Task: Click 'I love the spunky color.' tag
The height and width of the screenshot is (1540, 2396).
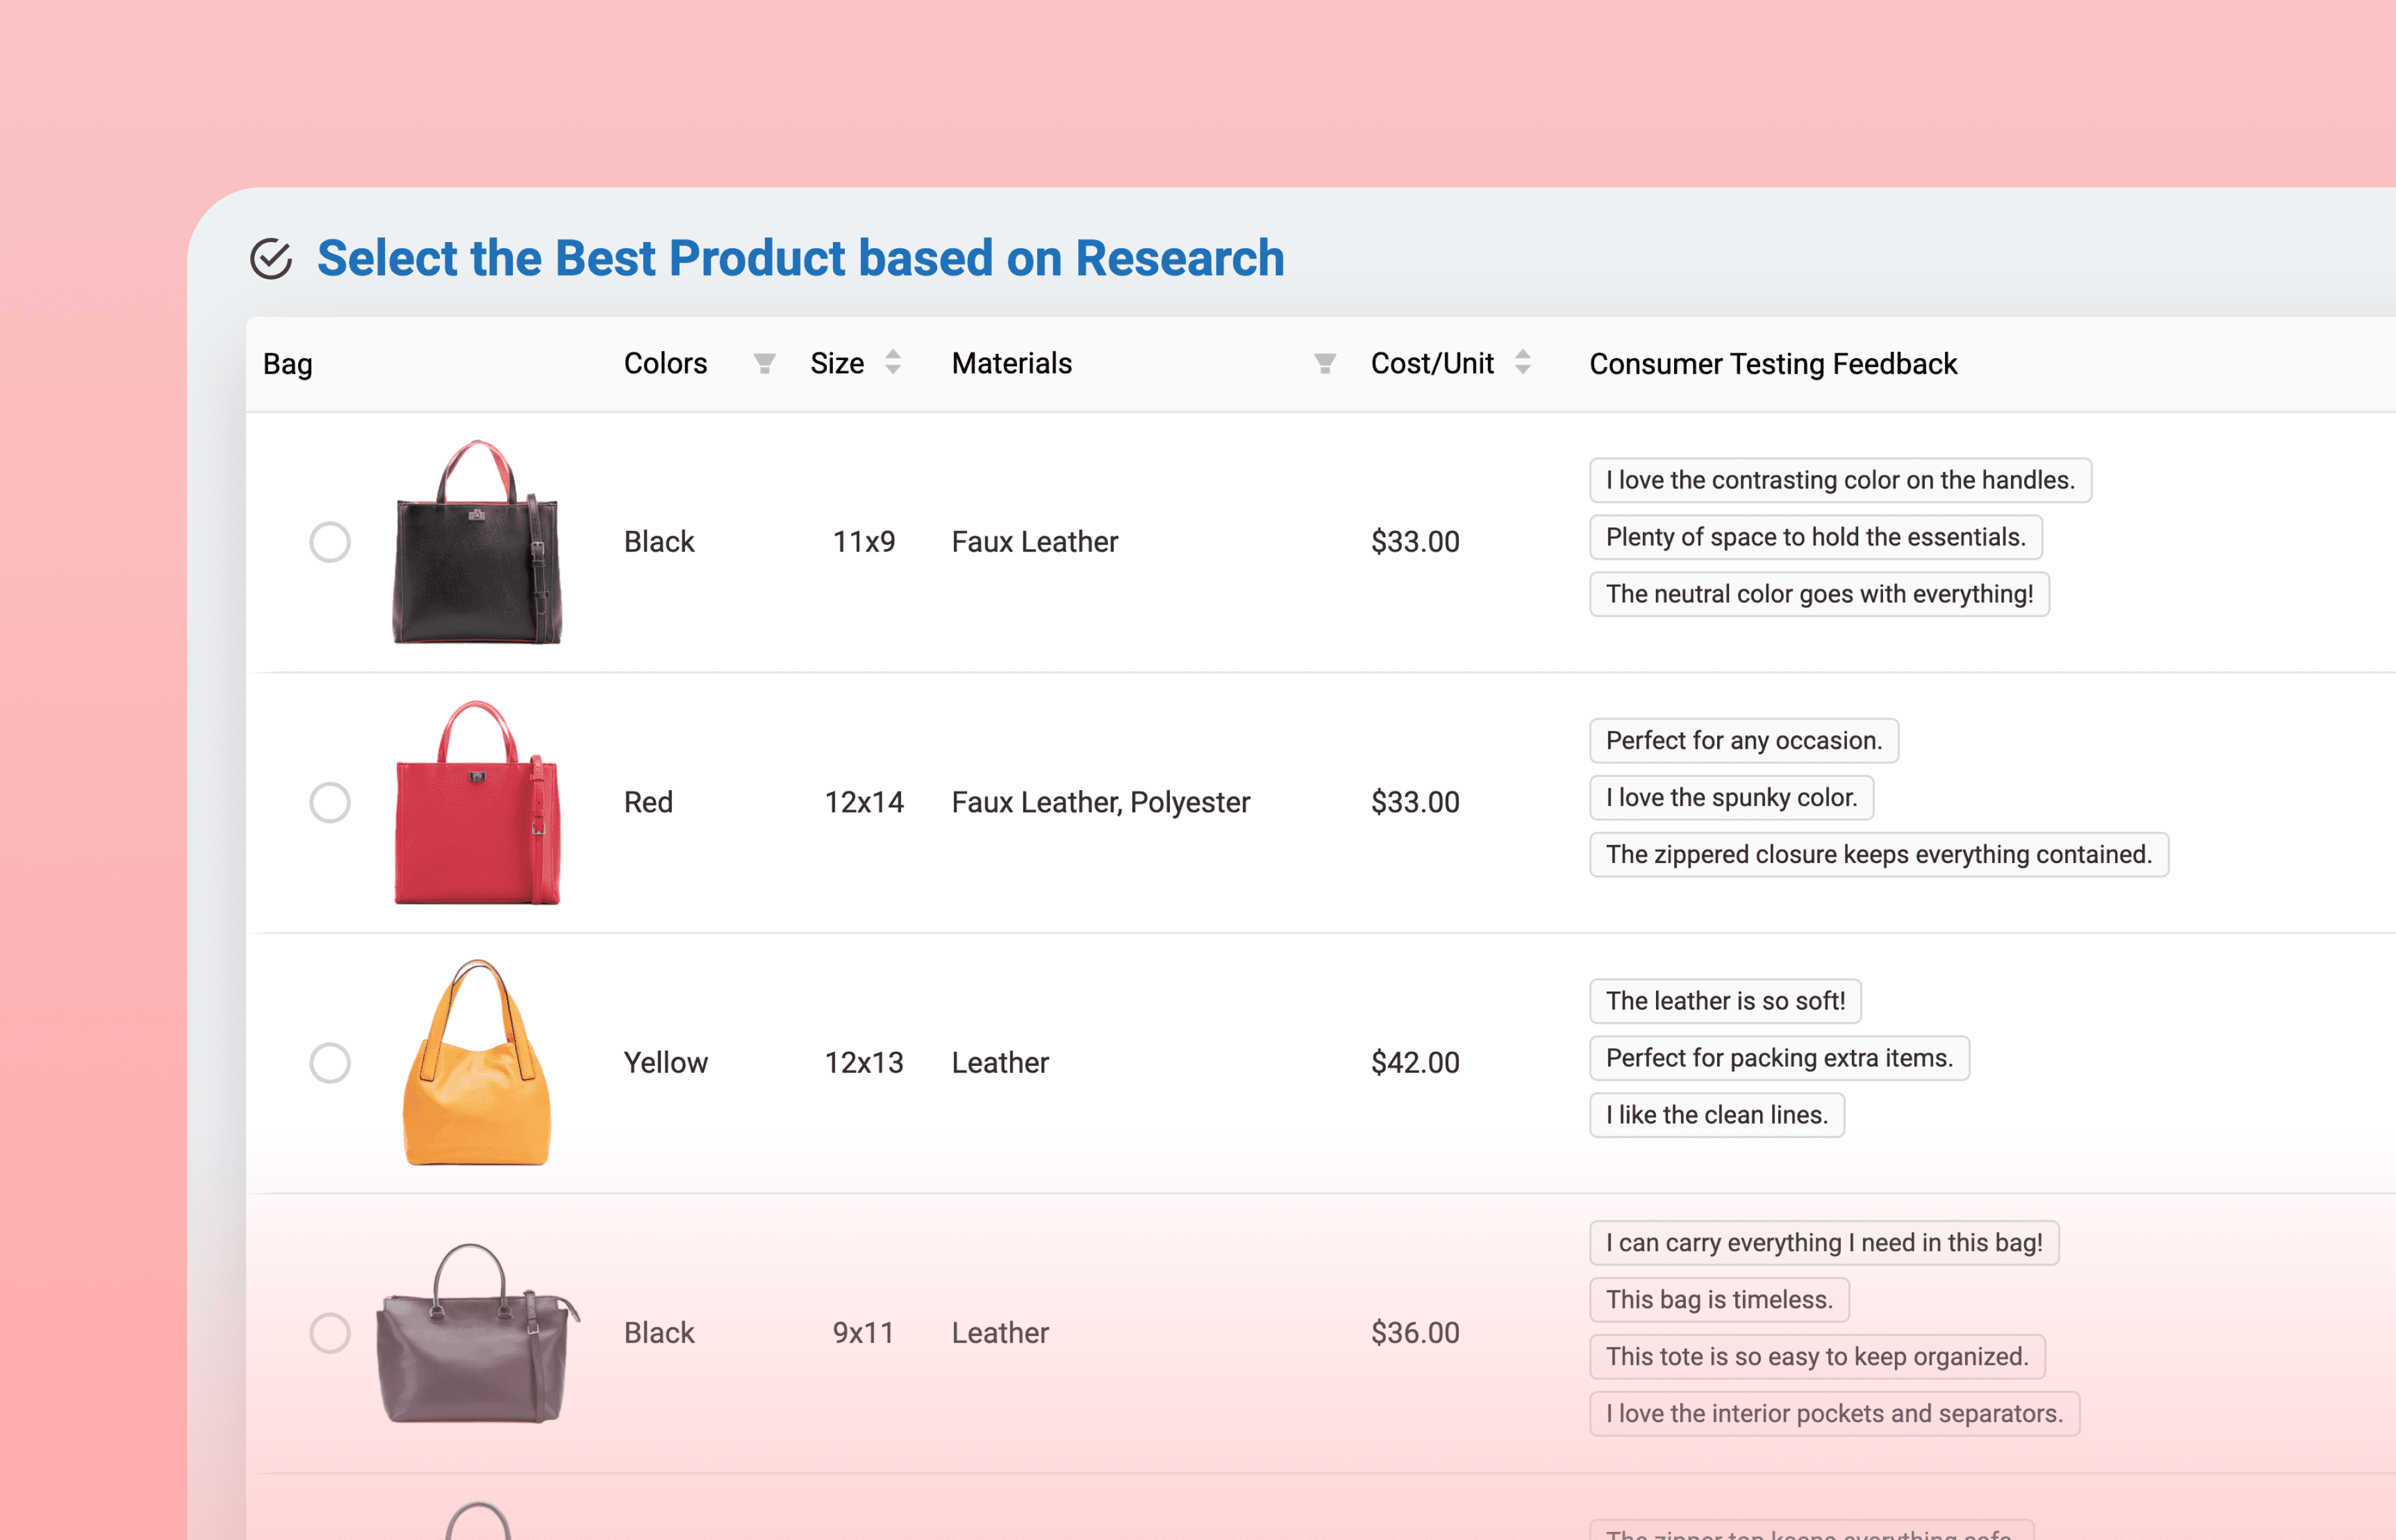Action: (1731, 798)
